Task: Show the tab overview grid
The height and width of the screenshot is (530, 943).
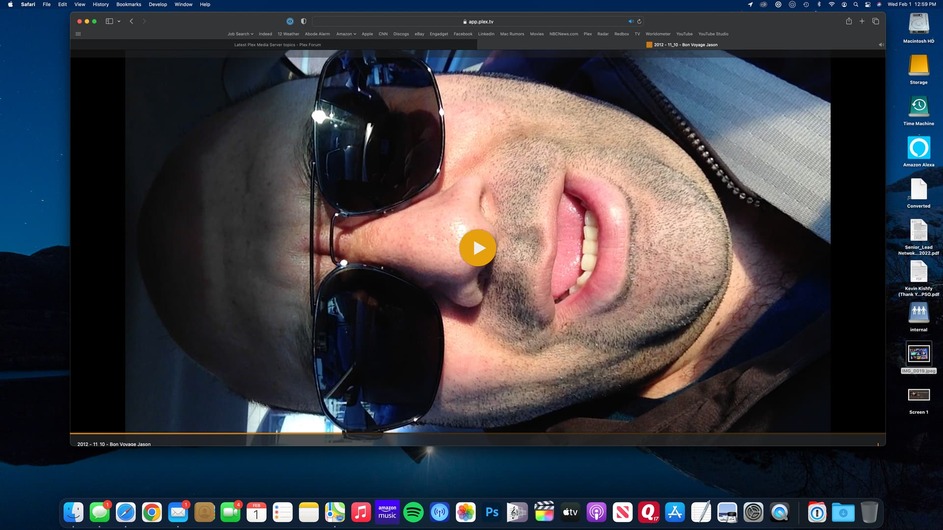Action: pyautogui.click(x=876, y=21)
